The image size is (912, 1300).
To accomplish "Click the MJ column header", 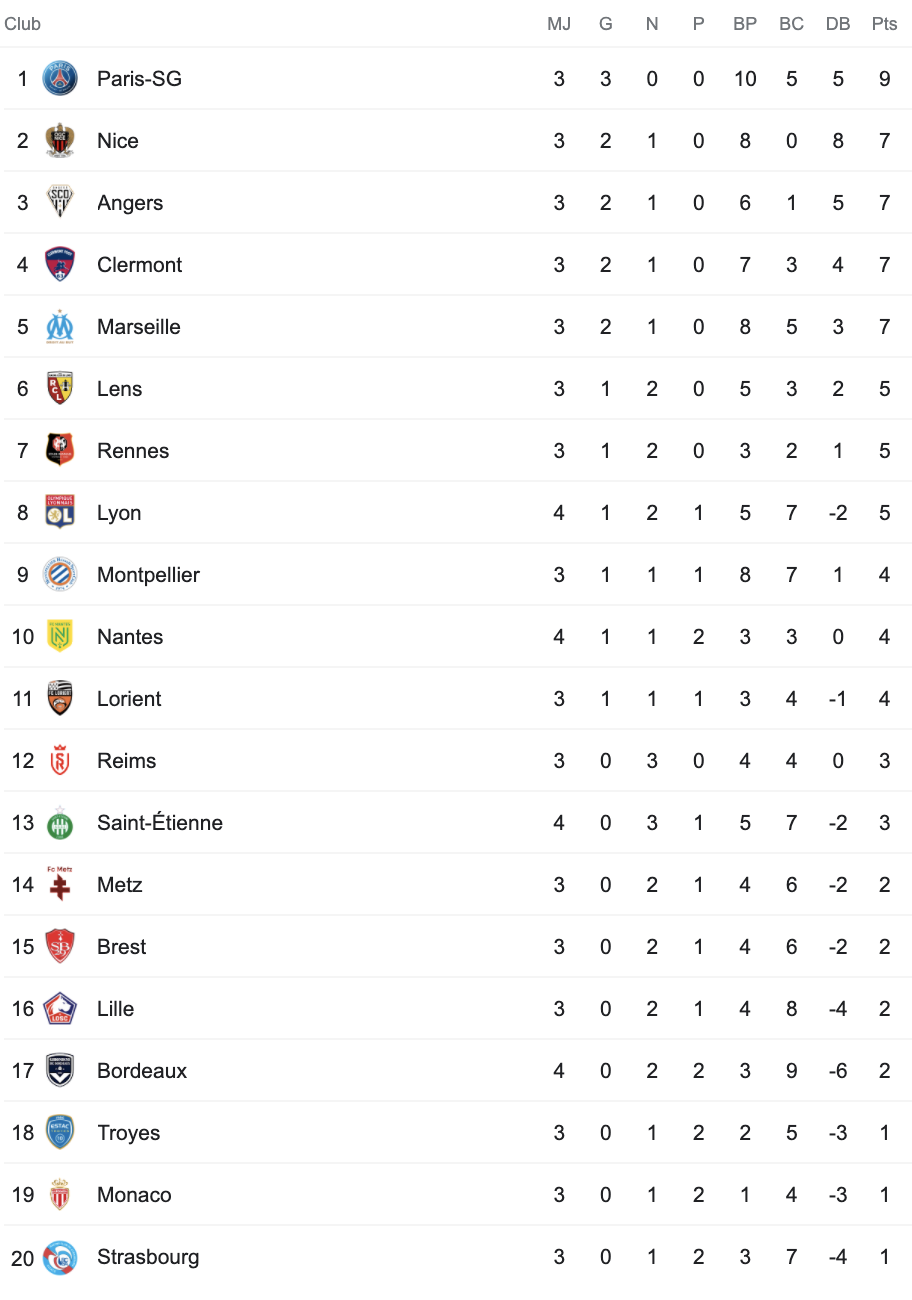I will tap(559, 24).
